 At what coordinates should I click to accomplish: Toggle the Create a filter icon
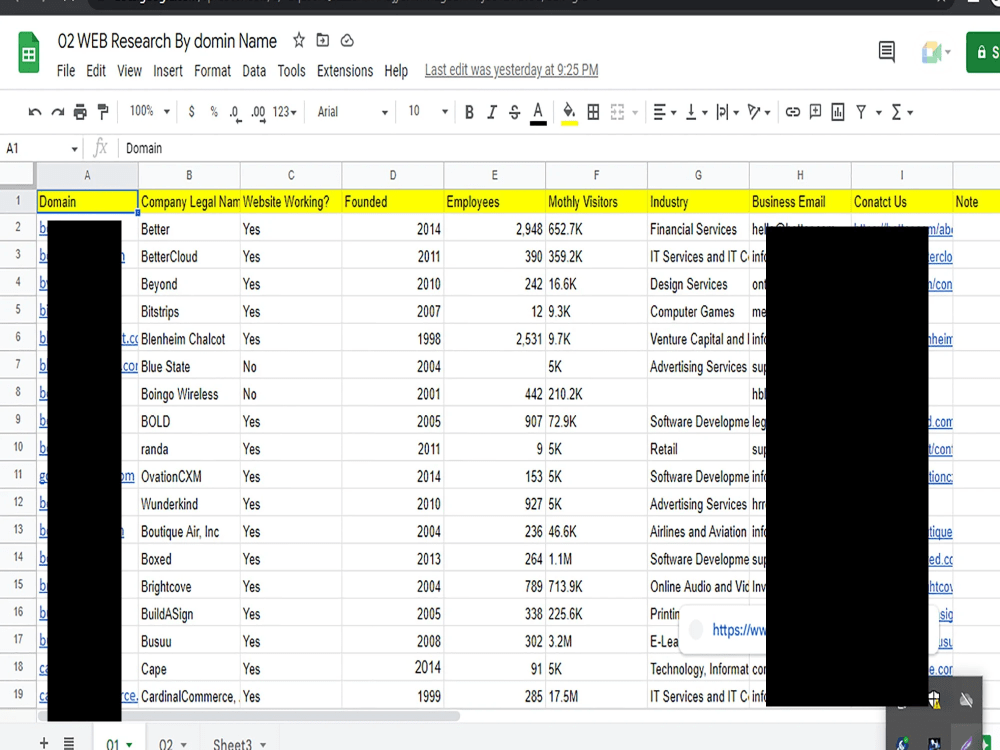[861, 112]
